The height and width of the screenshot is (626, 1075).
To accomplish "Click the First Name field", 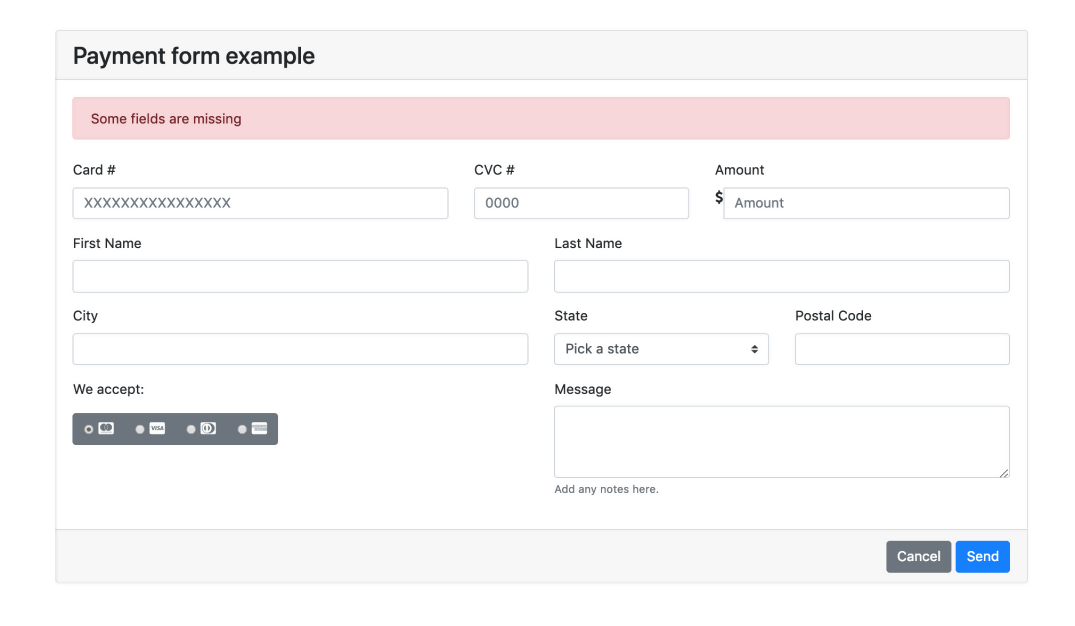I will [x=300, y=276].
